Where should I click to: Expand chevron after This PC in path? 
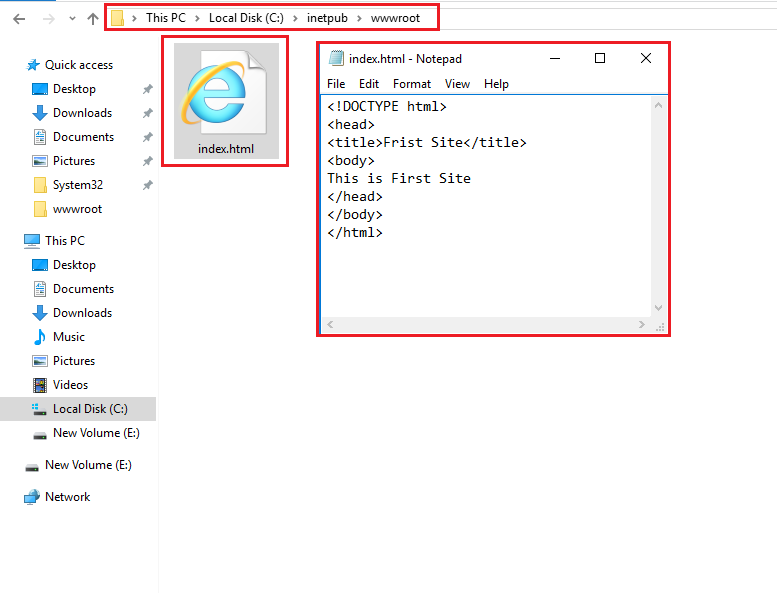[x=197, y=18]
